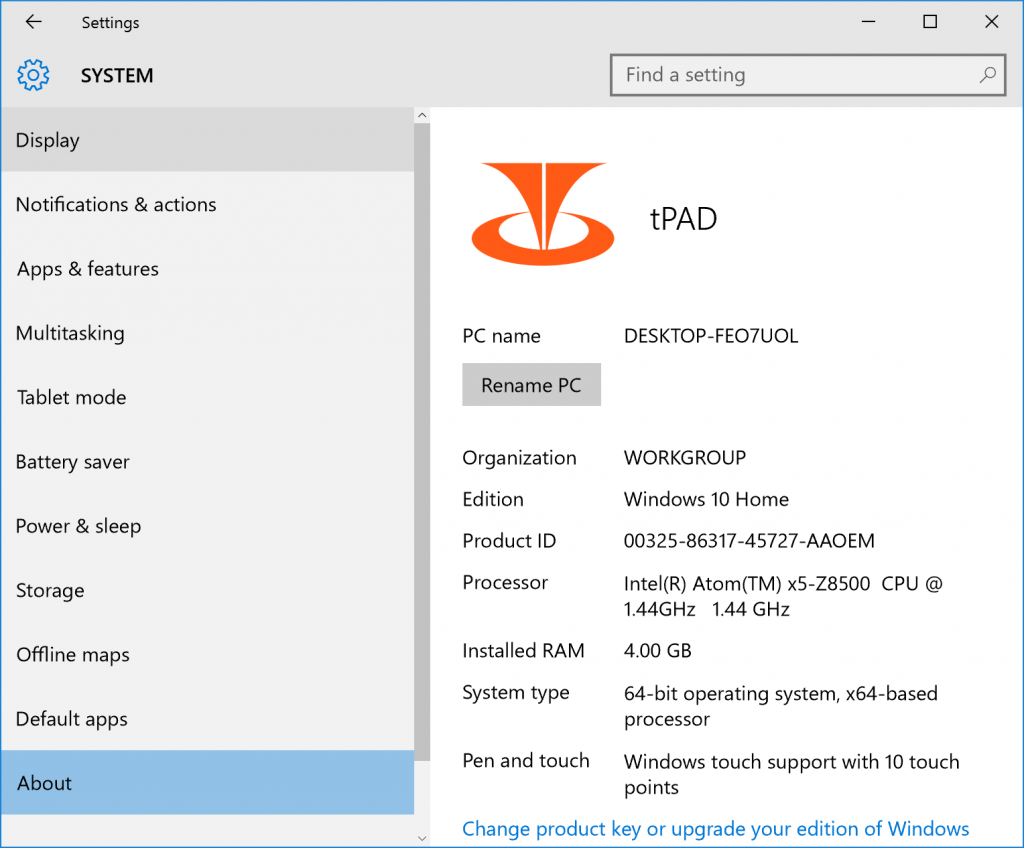This screenshot has height=848, width=1024.
Task: Open Notifications & actions settings
Action: point(208,204)
